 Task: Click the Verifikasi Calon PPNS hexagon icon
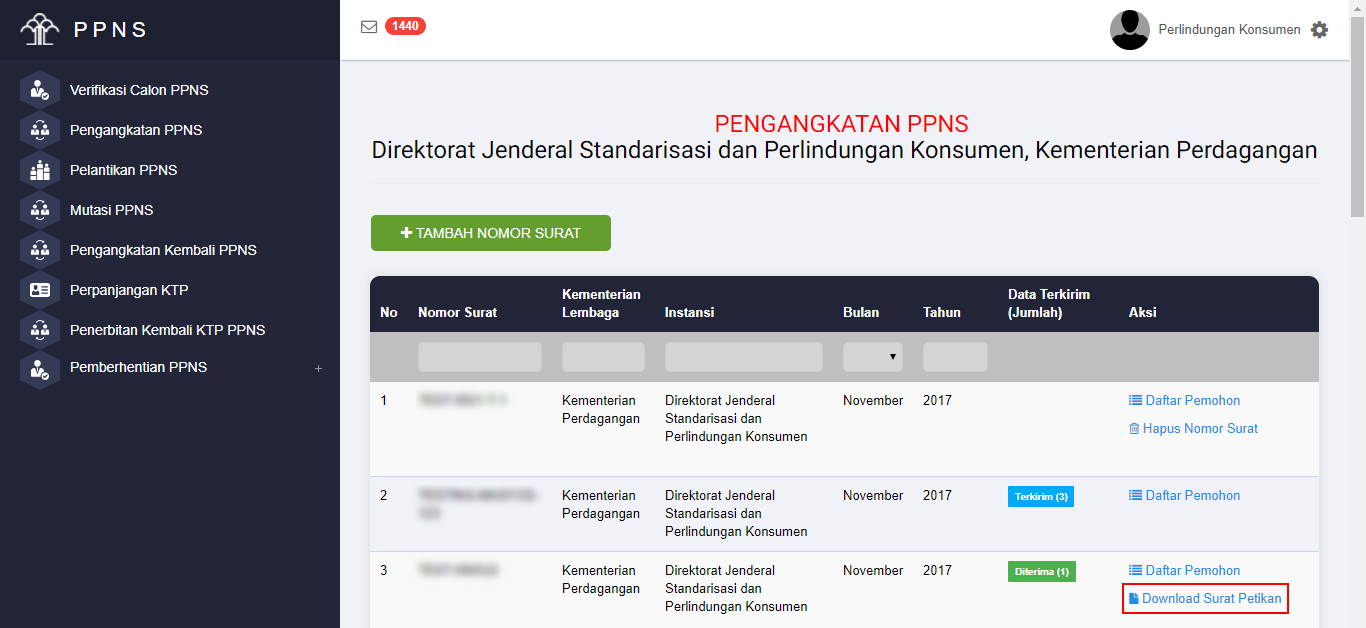coord(40,90)
